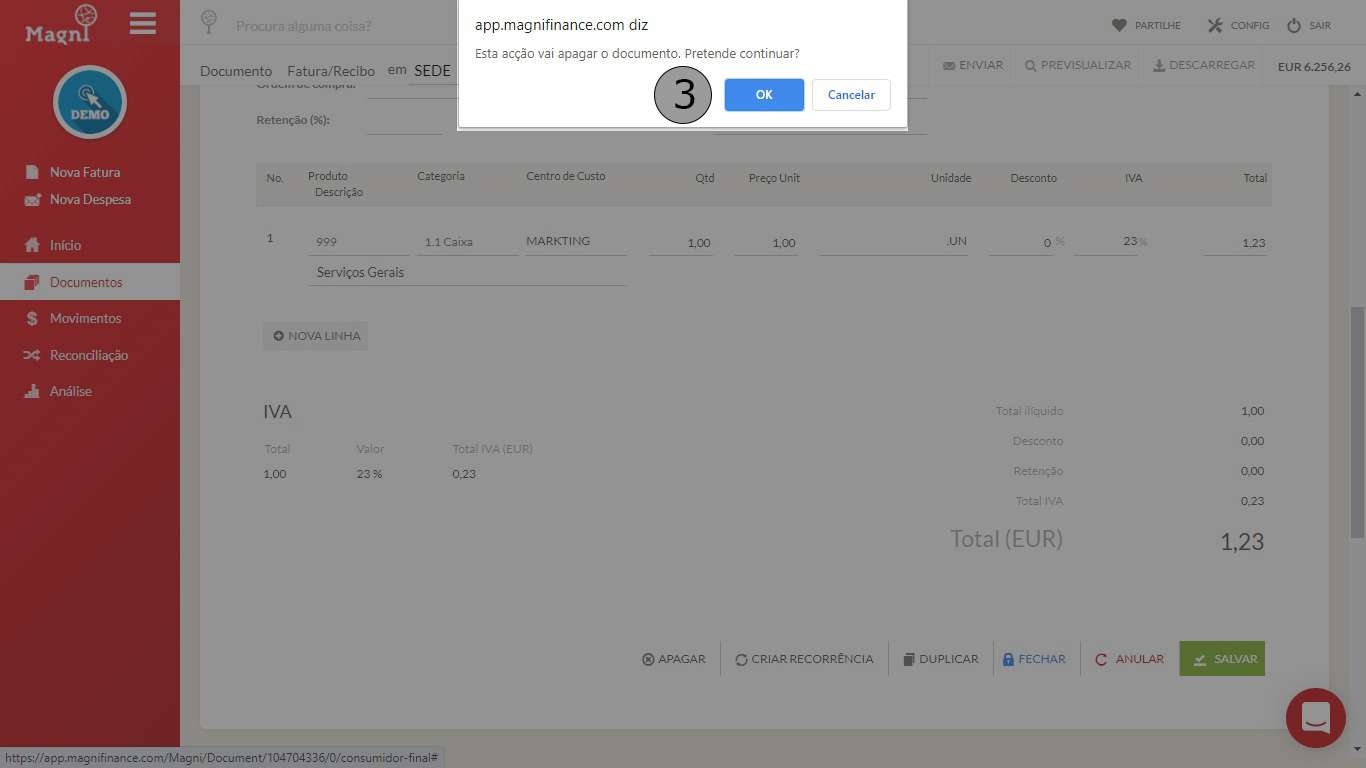Create a Nova Despesa
The width and height of the screenshot is (1366, 768).
pos(78,199)
